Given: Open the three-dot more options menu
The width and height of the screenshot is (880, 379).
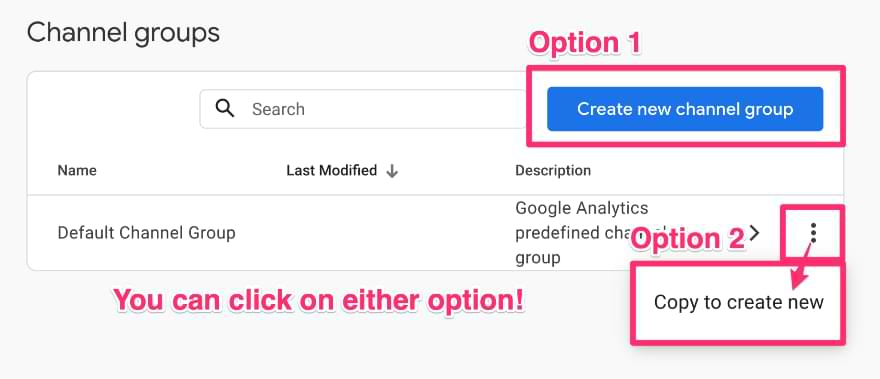Looking at the screenshot, I should tap(813, 232).
